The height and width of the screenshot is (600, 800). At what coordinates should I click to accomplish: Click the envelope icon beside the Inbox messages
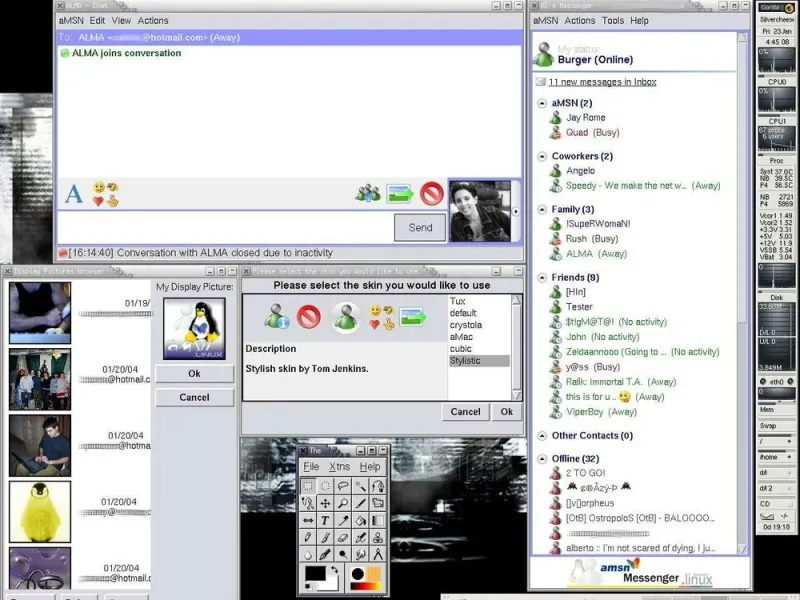pyautogui.click(x=540, y=82)
